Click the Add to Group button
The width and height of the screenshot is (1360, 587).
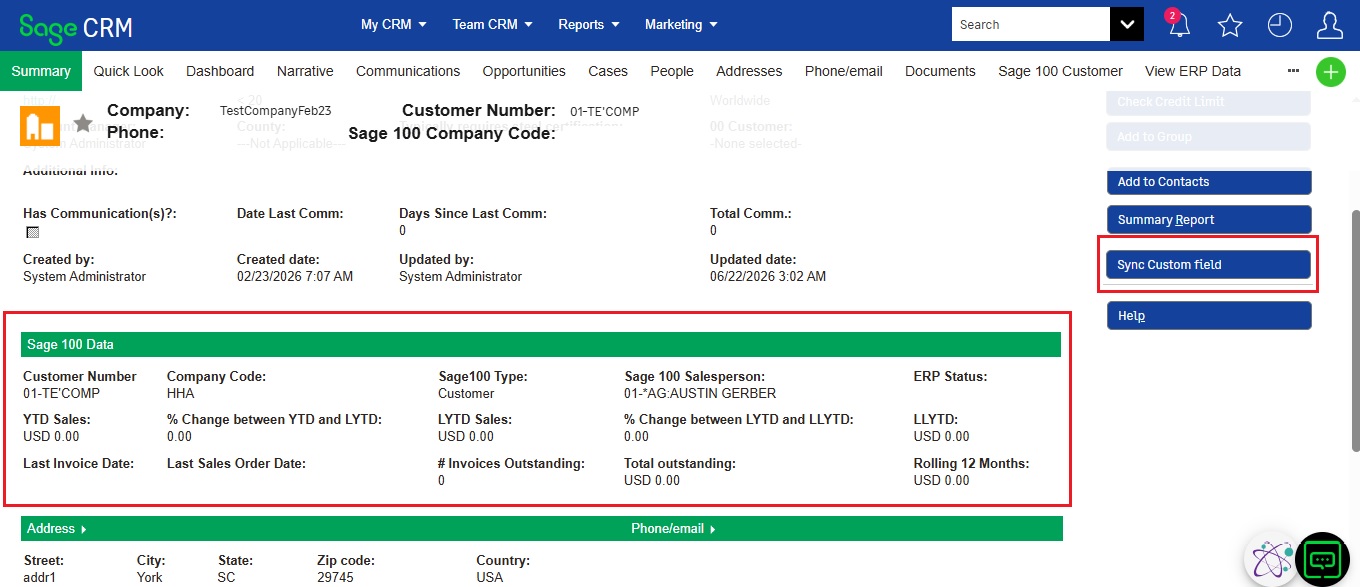tap(1209, 137)
